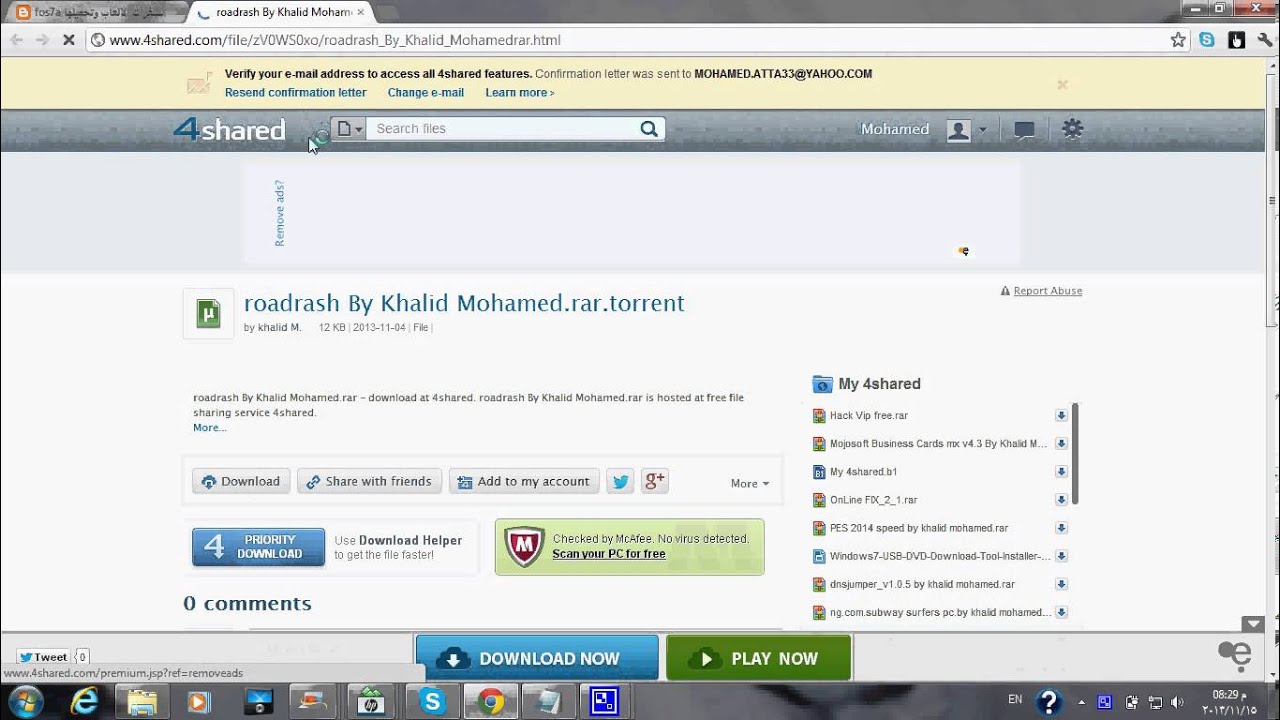Open the Windows Start menu

[25, 701]
